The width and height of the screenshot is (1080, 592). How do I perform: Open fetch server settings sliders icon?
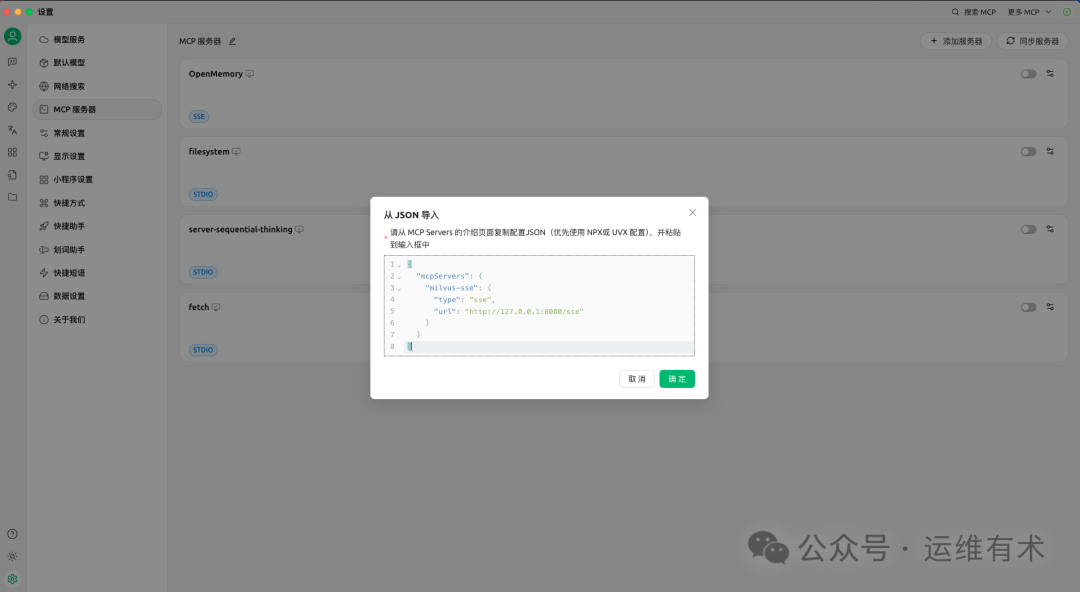click(1050, 307)
